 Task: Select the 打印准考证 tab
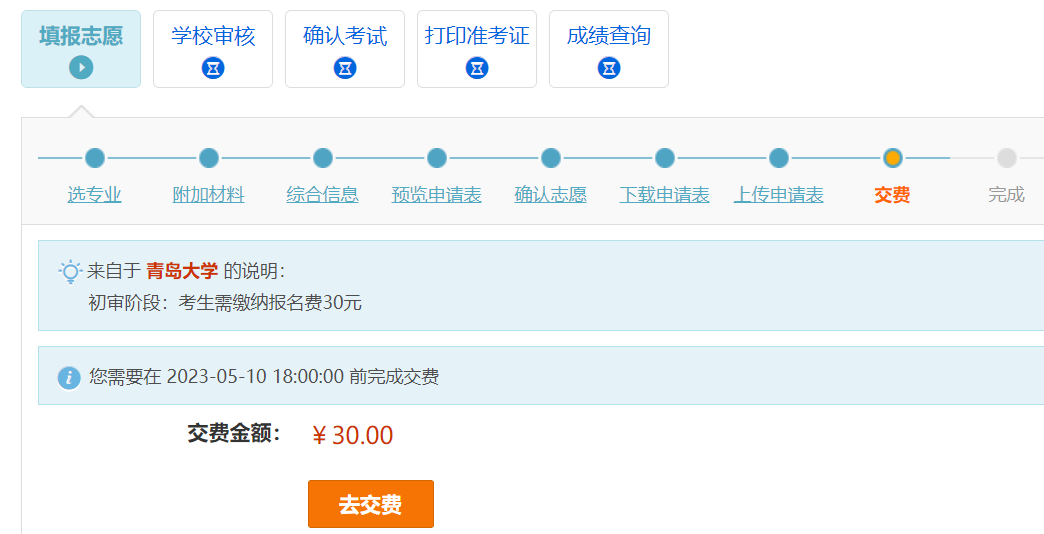[477, 49]
